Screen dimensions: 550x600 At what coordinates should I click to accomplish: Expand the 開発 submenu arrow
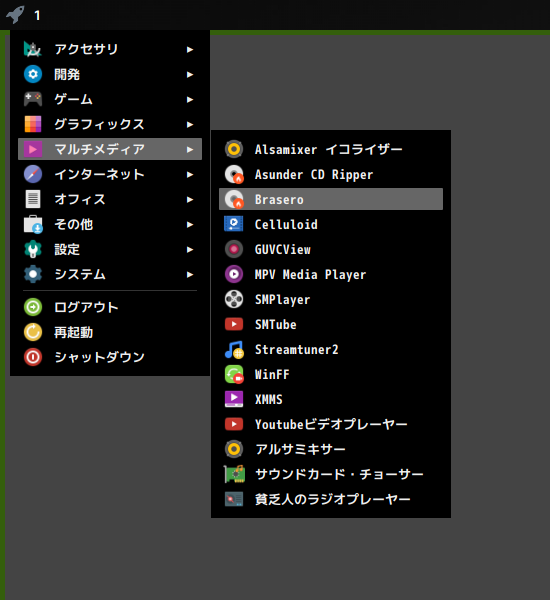[x=190, y=74]
